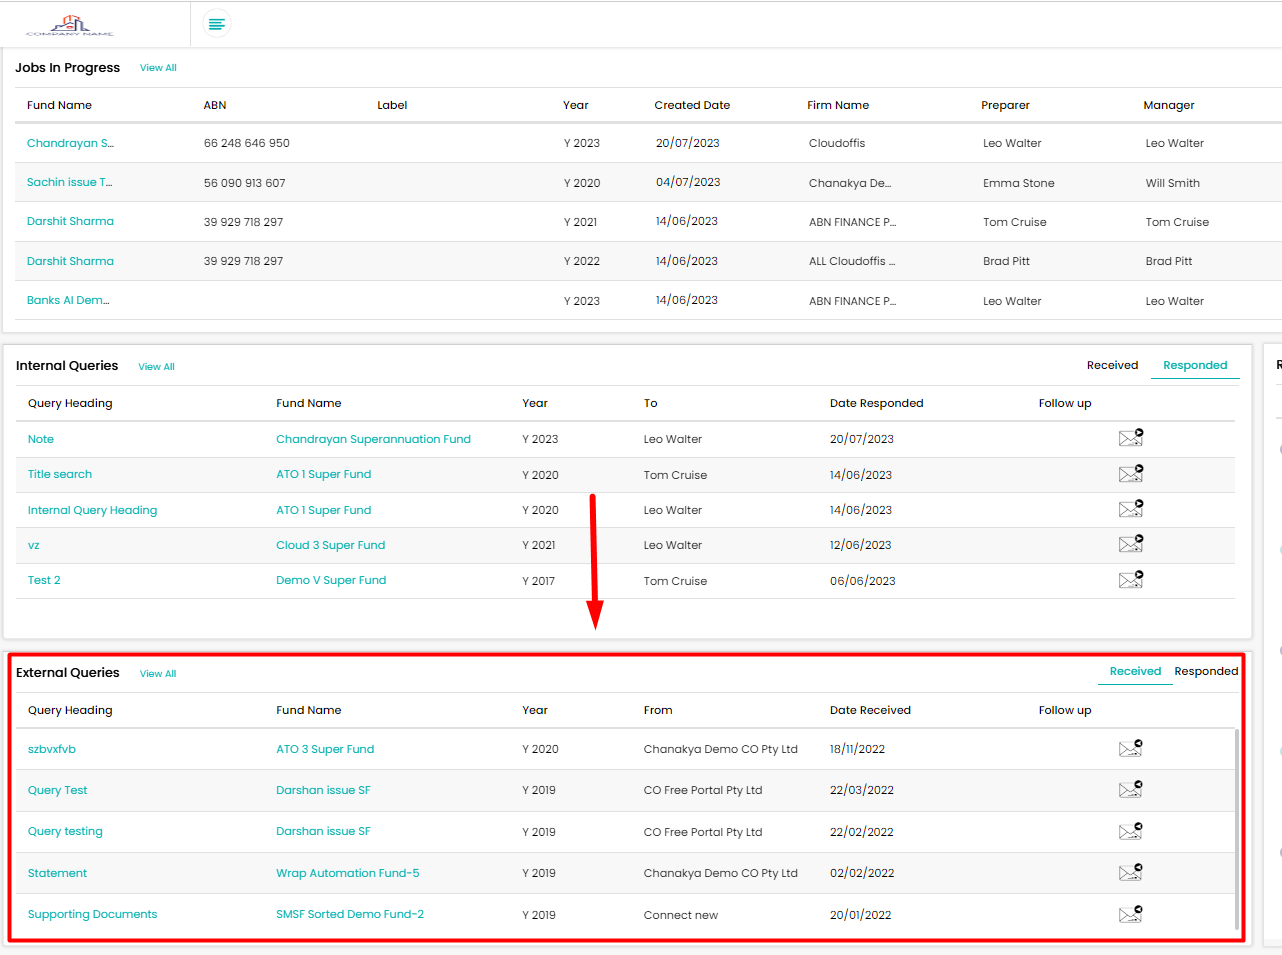The height and width of the screenshot is (955, 1282).
Task: Click follow-up envelope for Statement query
Action: [1131, 872]
